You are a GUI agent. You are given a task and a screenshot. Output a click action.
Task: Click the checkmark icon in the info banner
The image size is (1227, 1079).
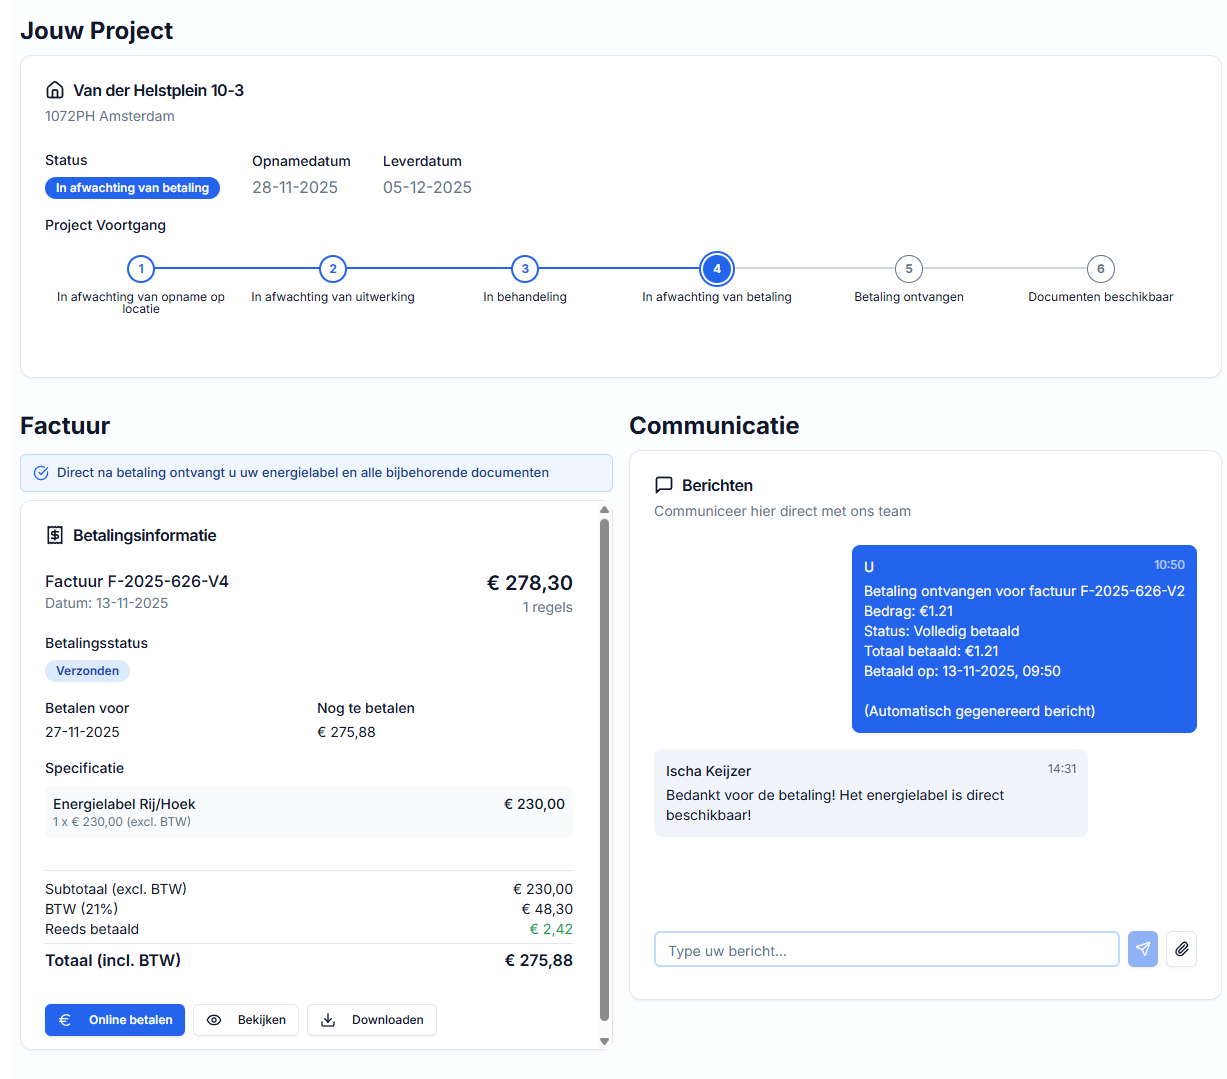click(41, 473)
